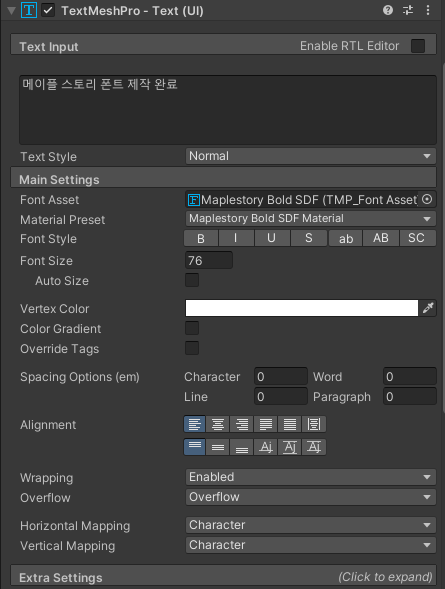Disable the TextMeshPro component checkbox
This screenshot has height=589, width=445.
pos(48,11)
